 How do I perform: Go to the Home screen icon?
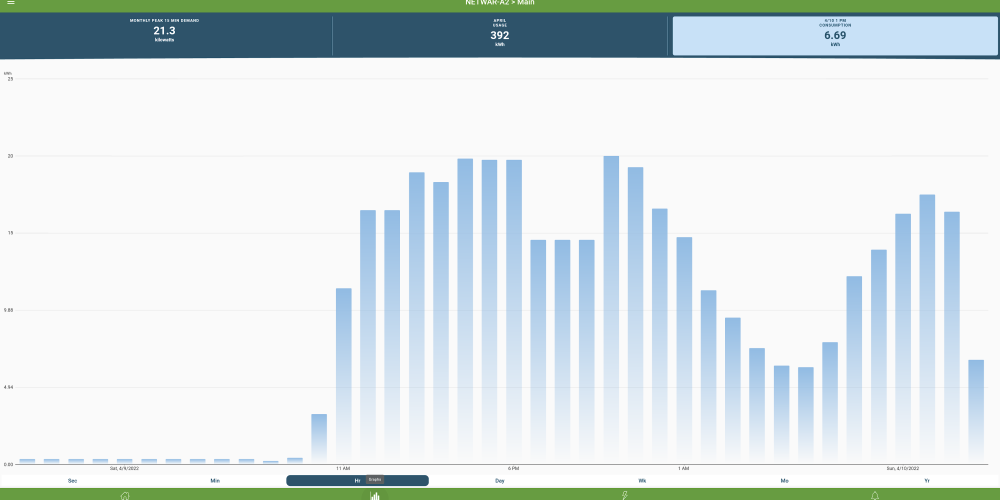pos(125,495)
